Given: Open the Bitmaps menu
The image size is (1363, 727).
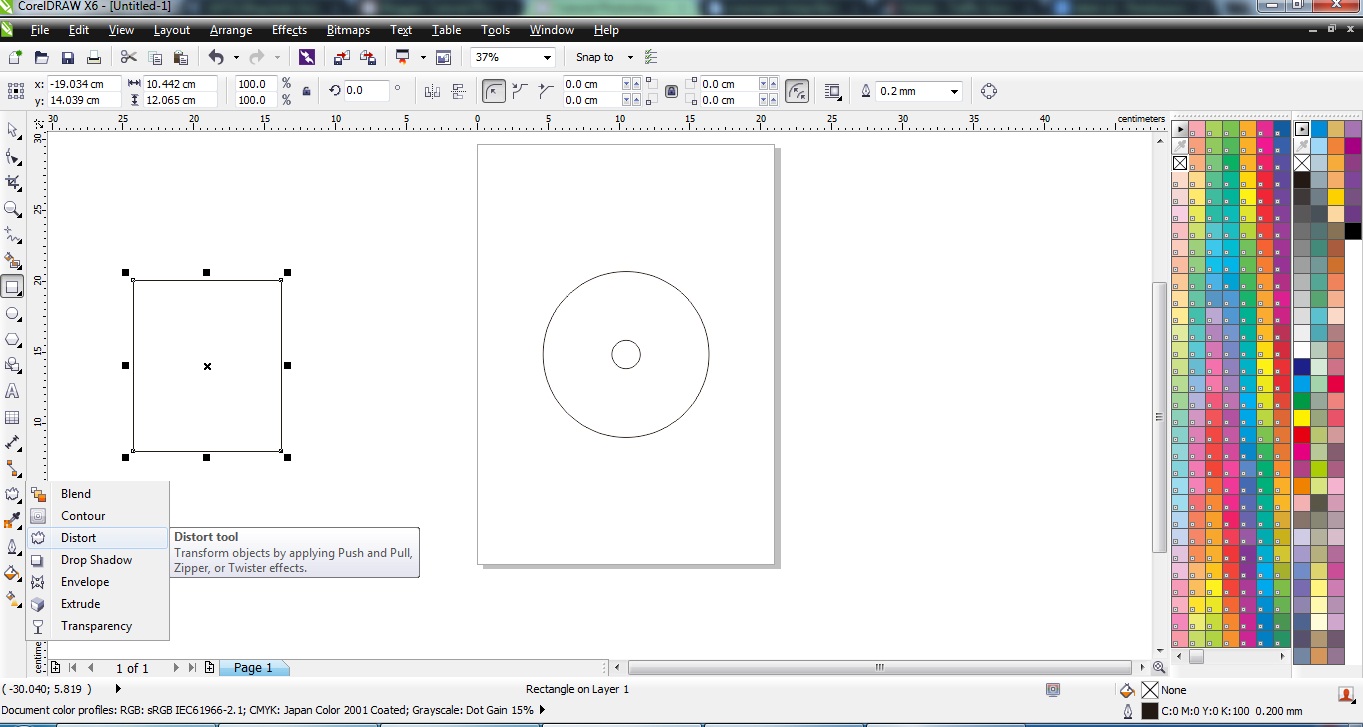Looking at the screenshot, I should click(x=347, y=30).
